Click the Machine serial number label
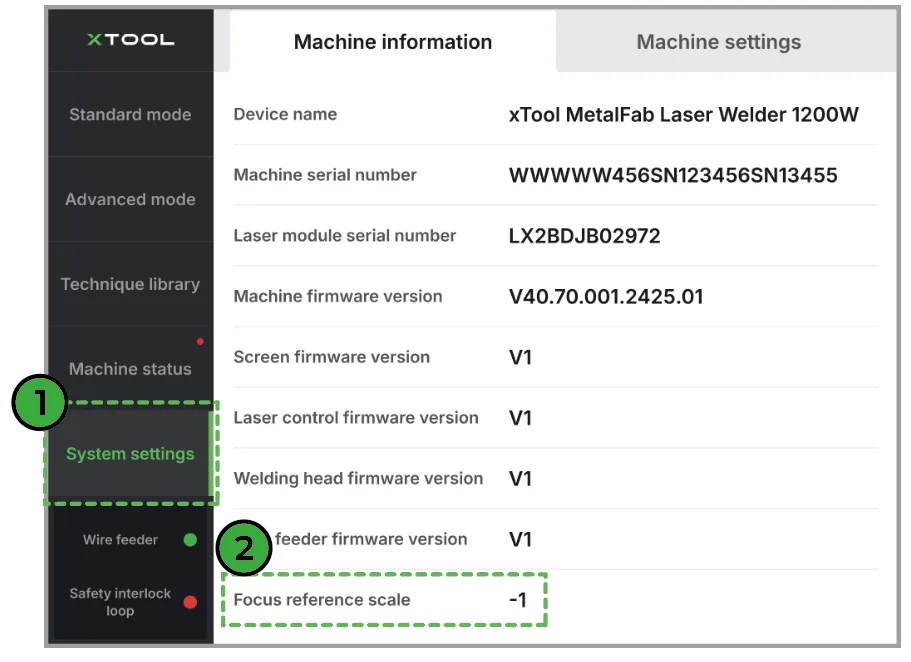Viewport: 911px width, 662px height. click(x=325, y=175)
